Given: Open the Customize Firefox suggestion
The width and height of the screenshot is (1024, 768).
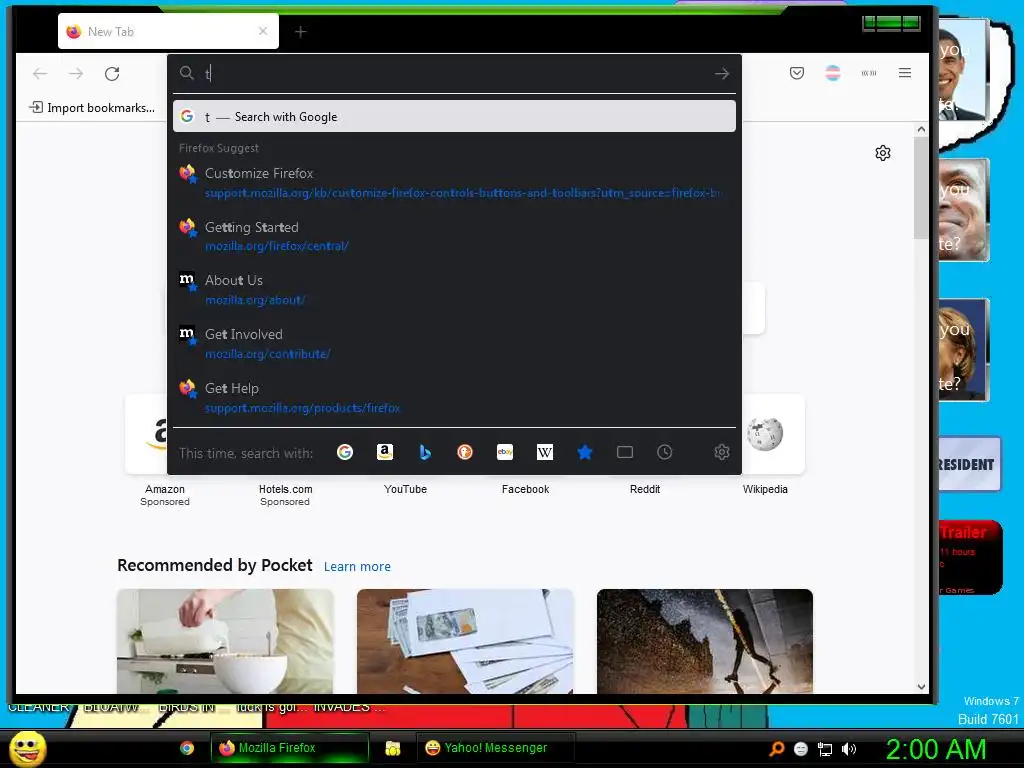Looking at the screenshot, I should pyautogui.click(x=455, y=182).
